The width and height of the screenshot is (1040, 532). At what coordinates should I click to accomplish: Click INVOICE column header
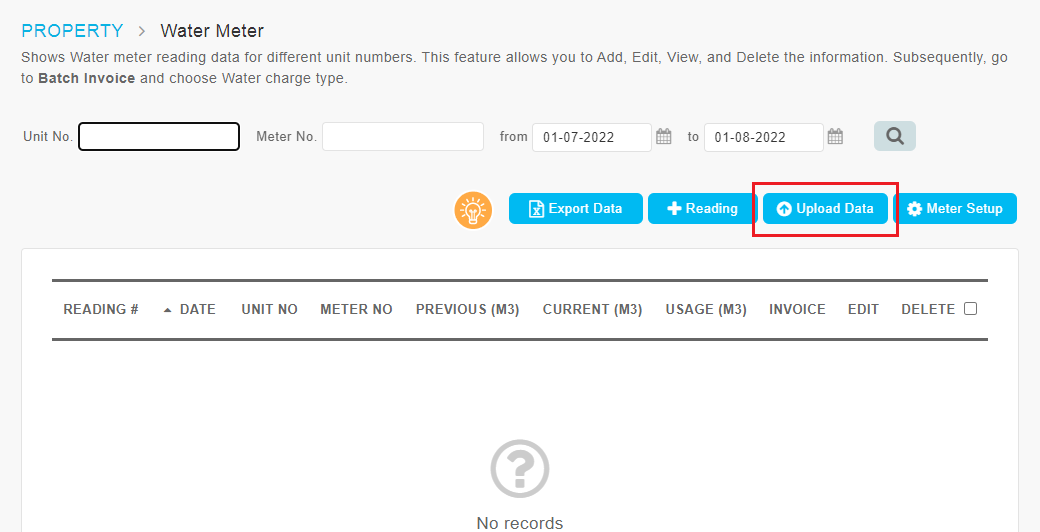pos(797,309)
